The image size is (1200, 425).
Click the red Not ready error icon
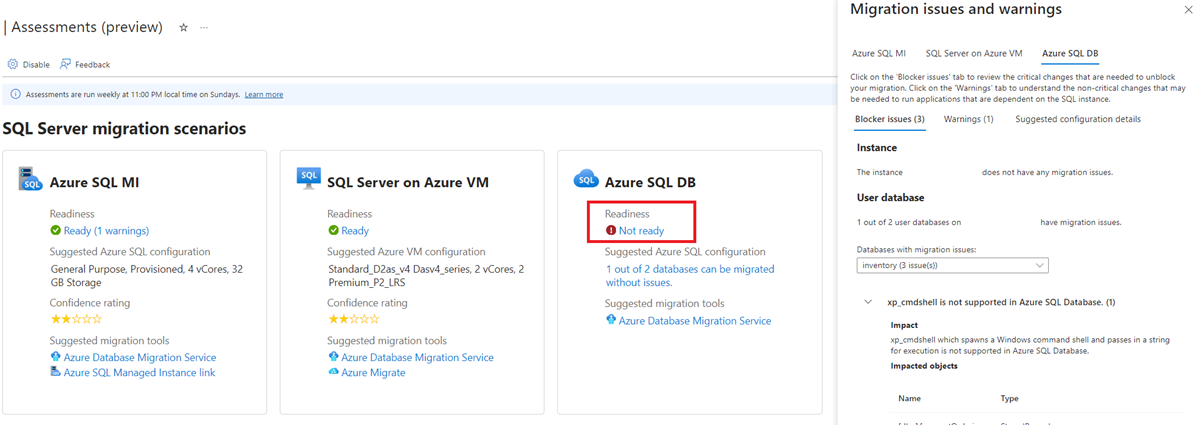611,230
